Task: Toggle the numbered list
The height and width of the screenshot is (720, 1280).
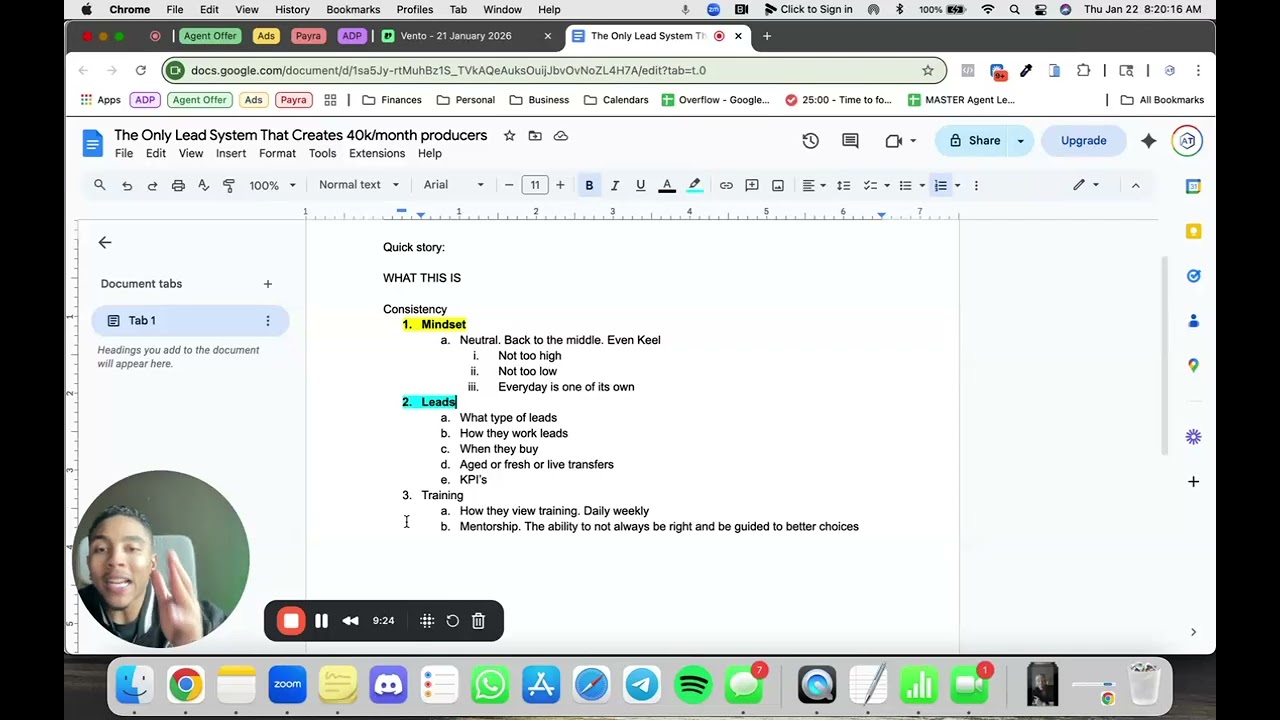Action: pos(940,185)
